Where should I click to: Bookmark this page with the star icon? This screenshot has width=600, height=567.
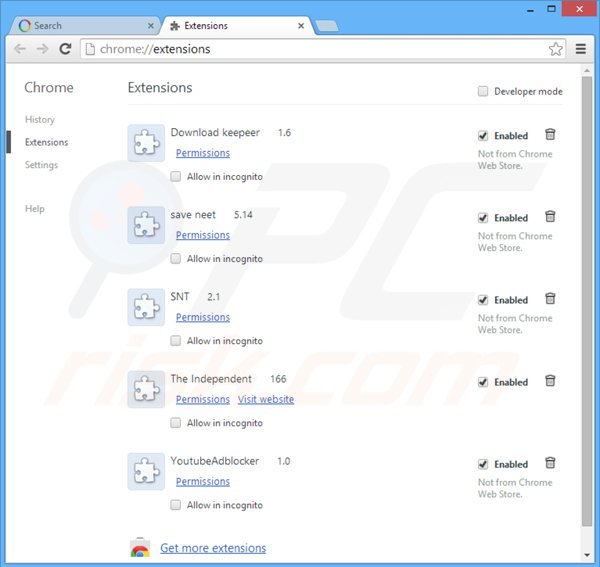(555, 49)
